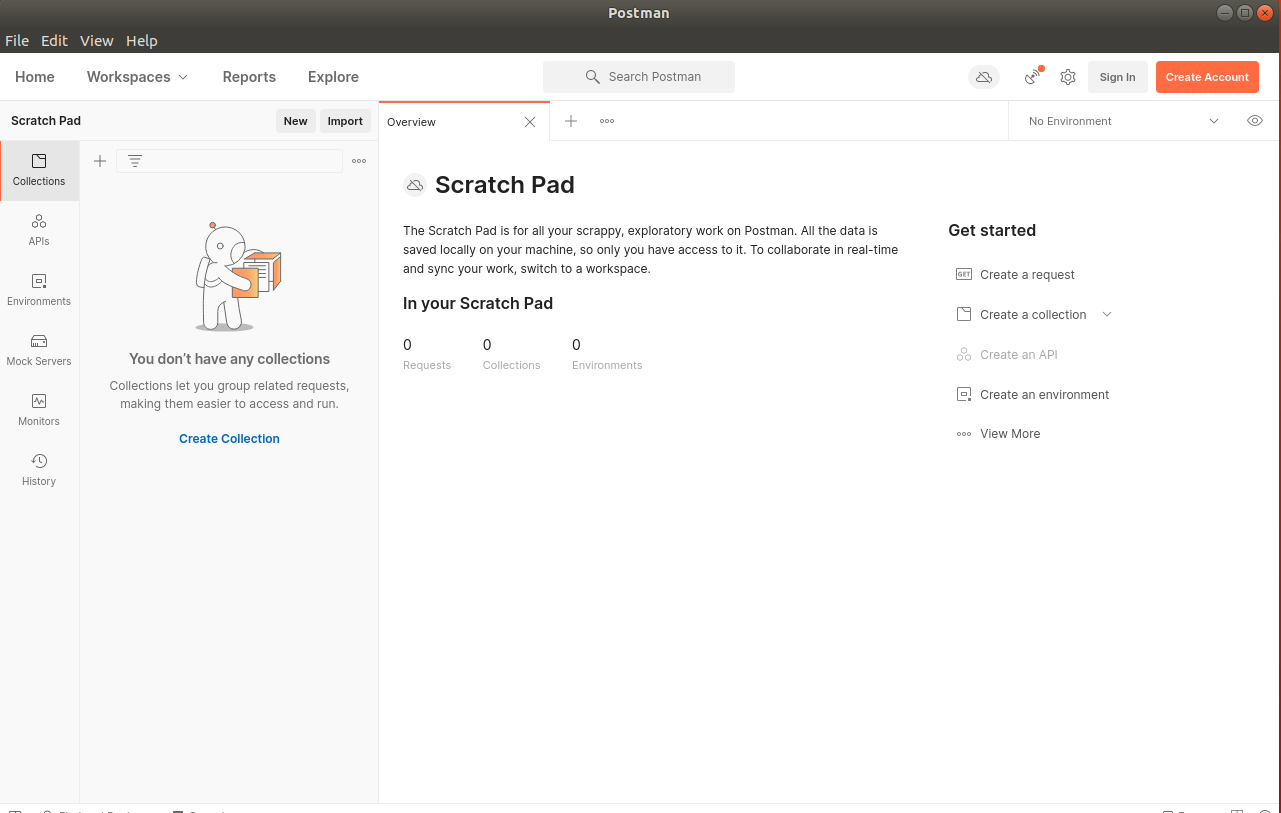Click the Sign In button
The width and height of the screenshot is (1281, 813).
[1117, 77]
